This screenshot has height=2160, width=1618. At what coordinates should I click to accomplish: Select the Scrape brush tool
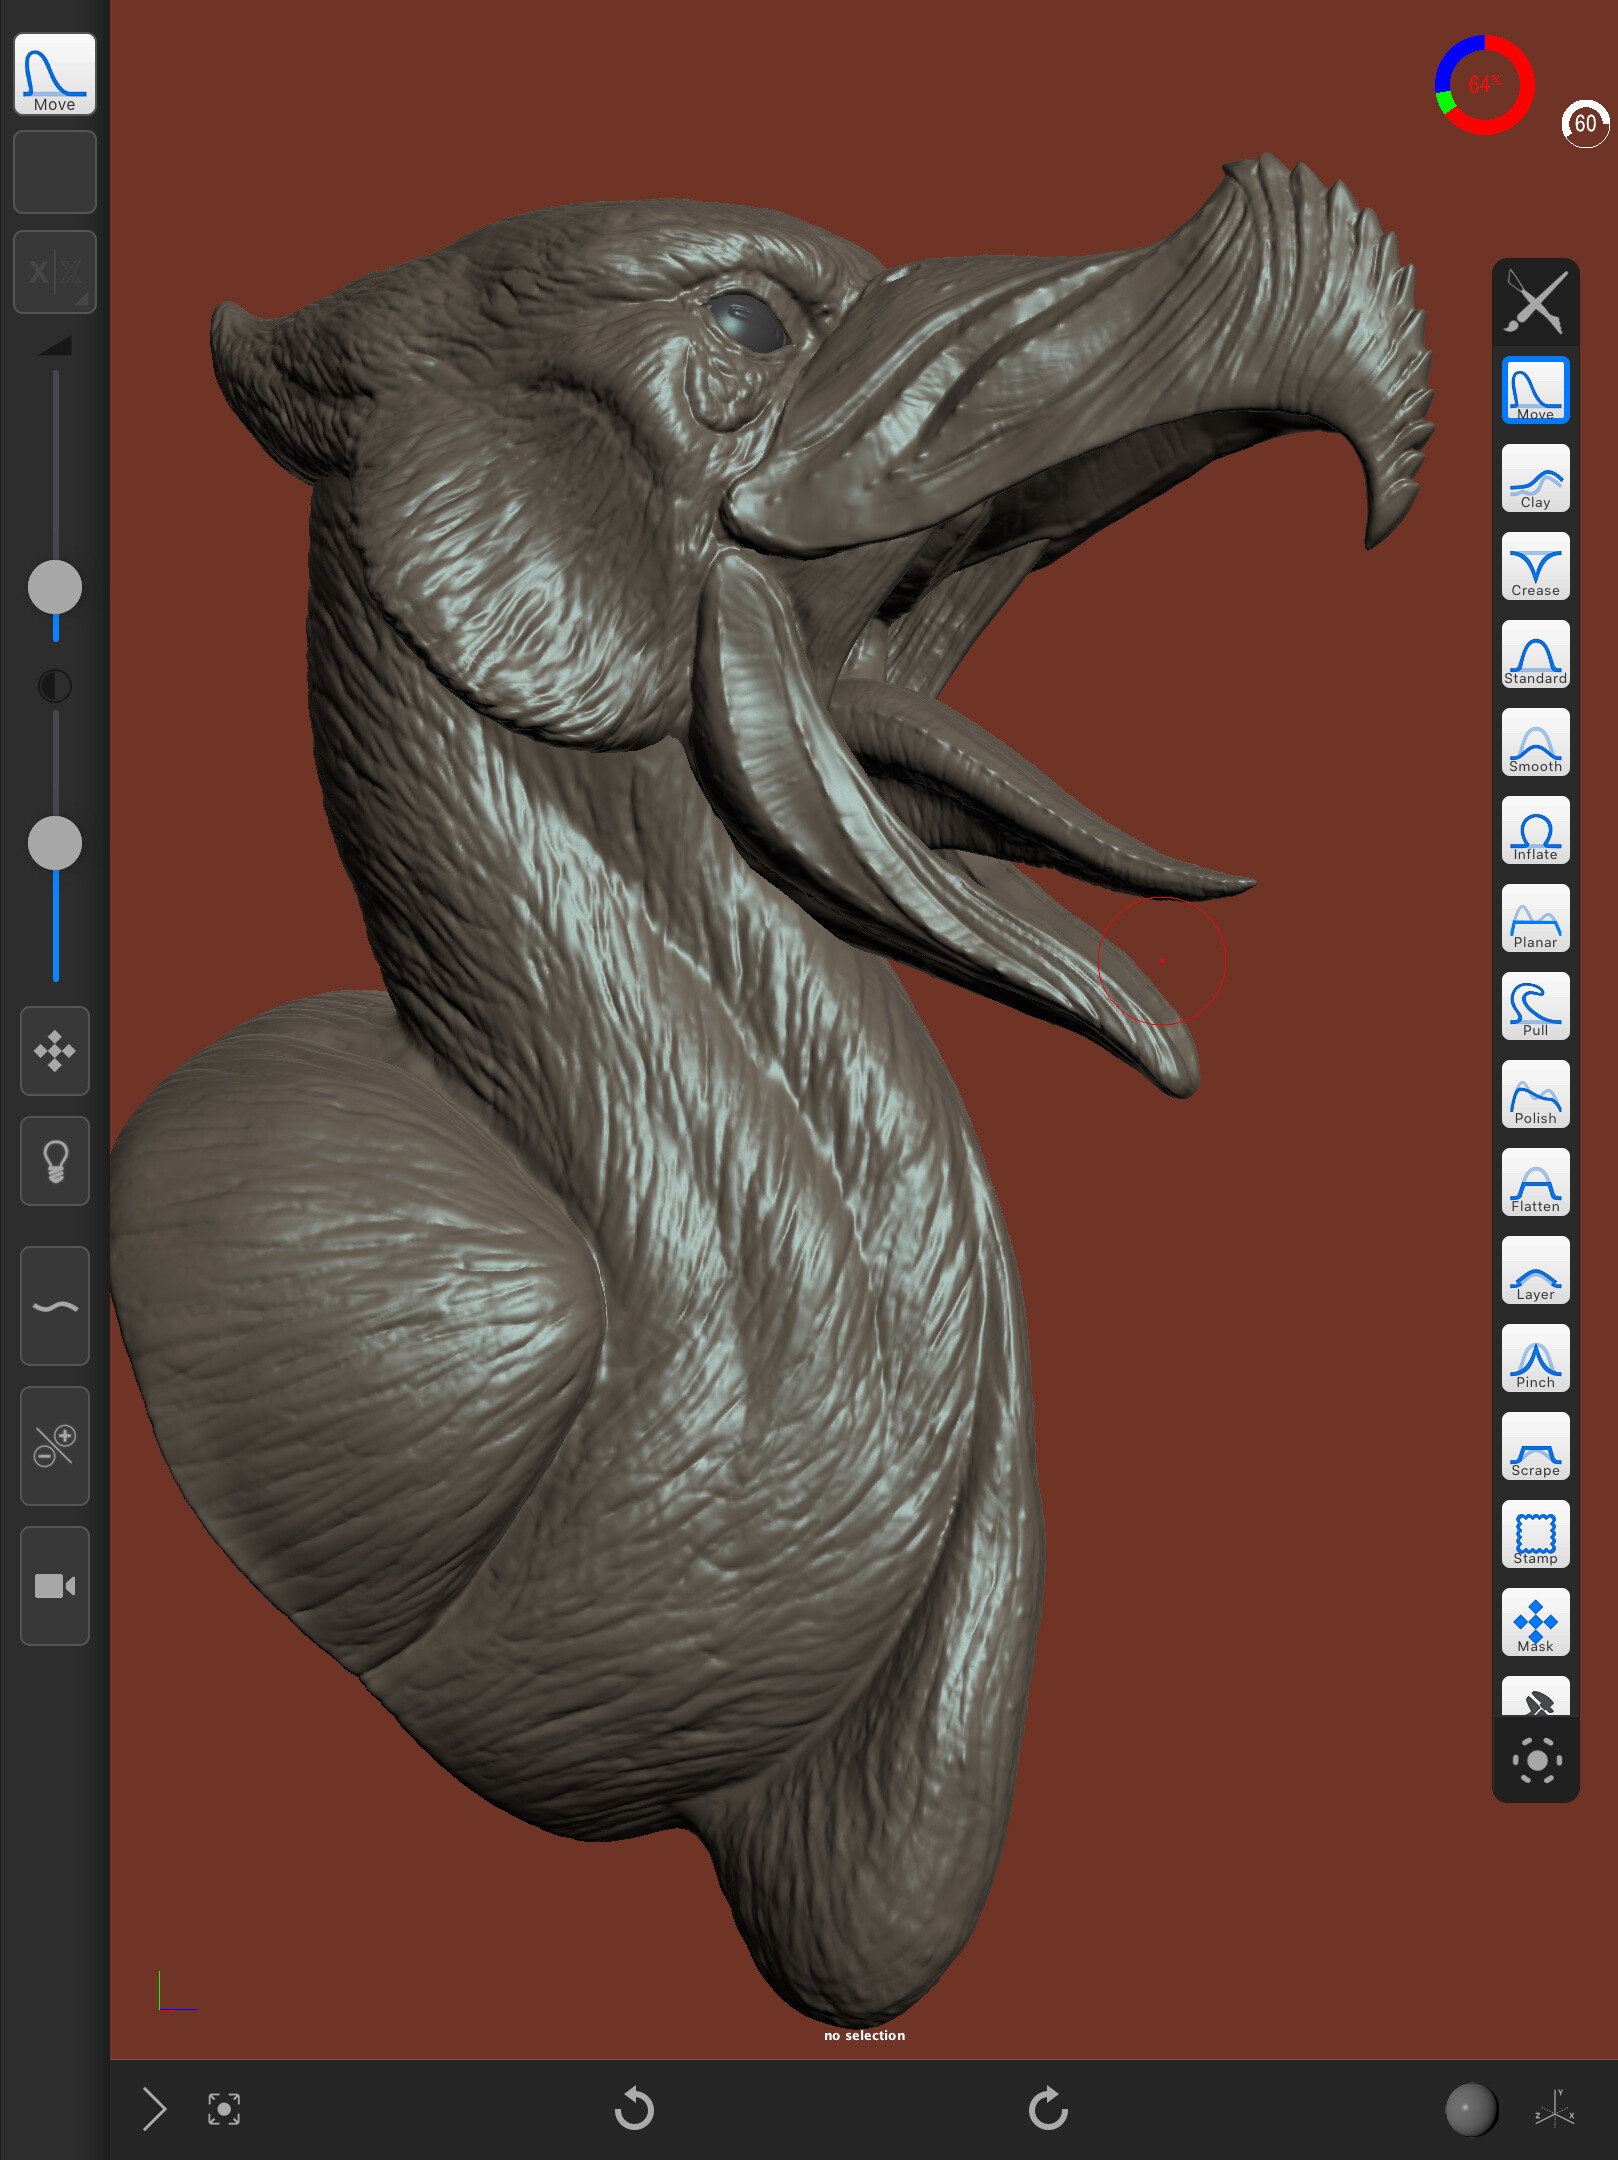[1535, 1447]
